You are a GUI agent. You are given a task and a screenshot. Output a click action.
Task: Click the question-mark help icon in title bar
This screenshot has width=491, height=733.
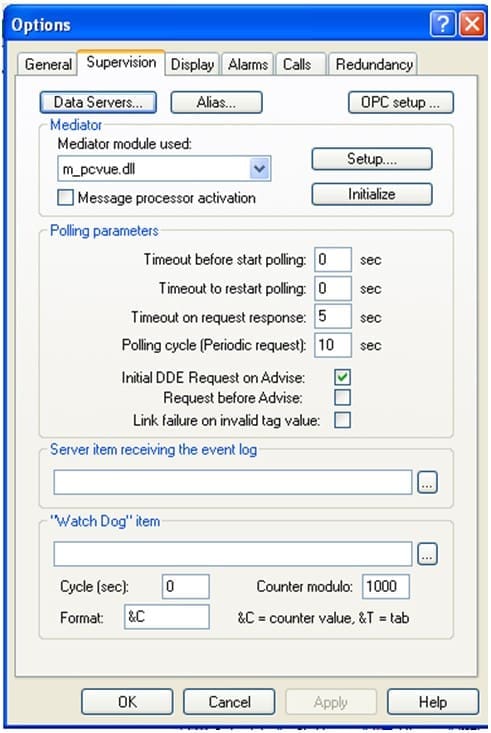click(442, 23)
